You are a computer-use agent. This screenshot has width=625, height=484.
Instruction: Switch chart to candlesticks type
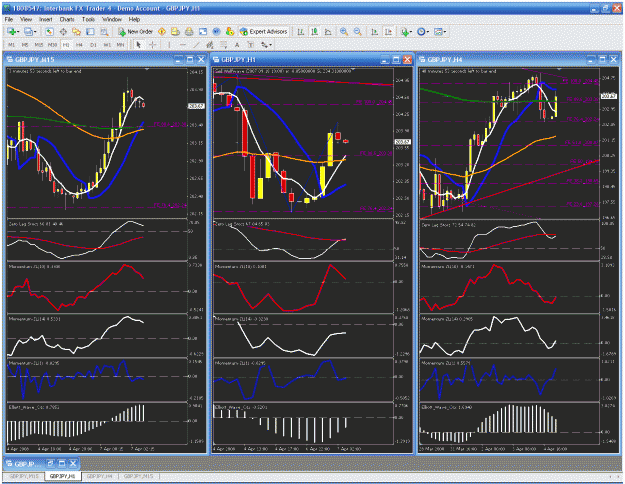[x=314, y=31]
